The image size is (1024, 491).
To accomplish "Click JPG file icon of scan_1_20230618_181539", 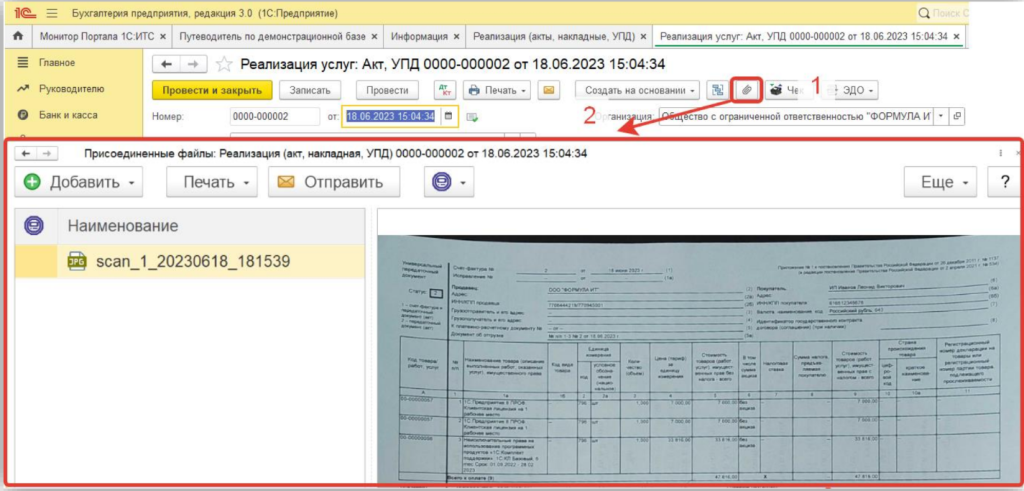I will (x=77, y=261).
